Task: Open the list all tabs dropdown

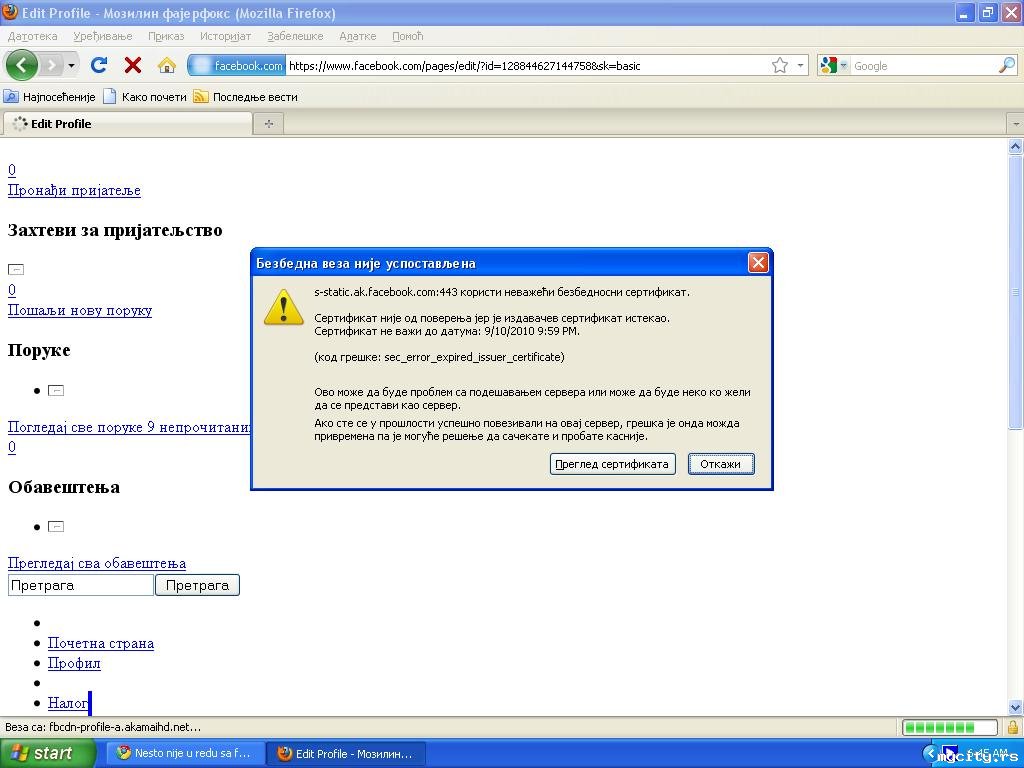Action: click(x=1016, y=123)
